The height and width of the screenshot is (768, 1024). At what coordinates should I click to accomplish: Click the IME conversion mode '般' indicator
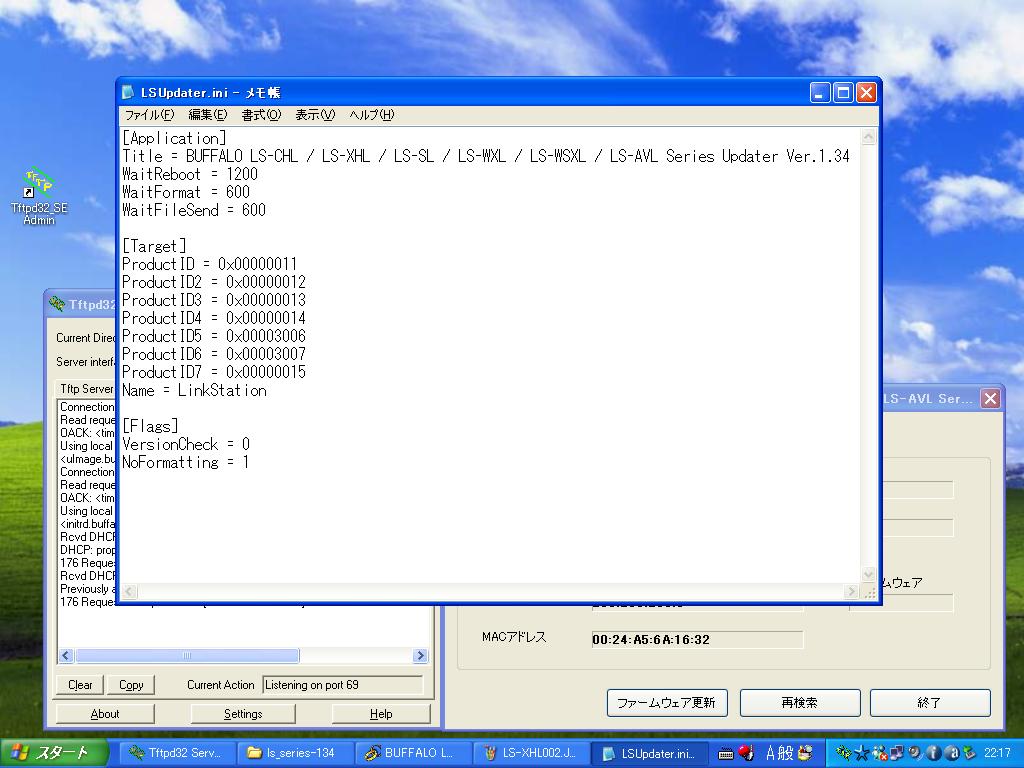tap(786, 753)
